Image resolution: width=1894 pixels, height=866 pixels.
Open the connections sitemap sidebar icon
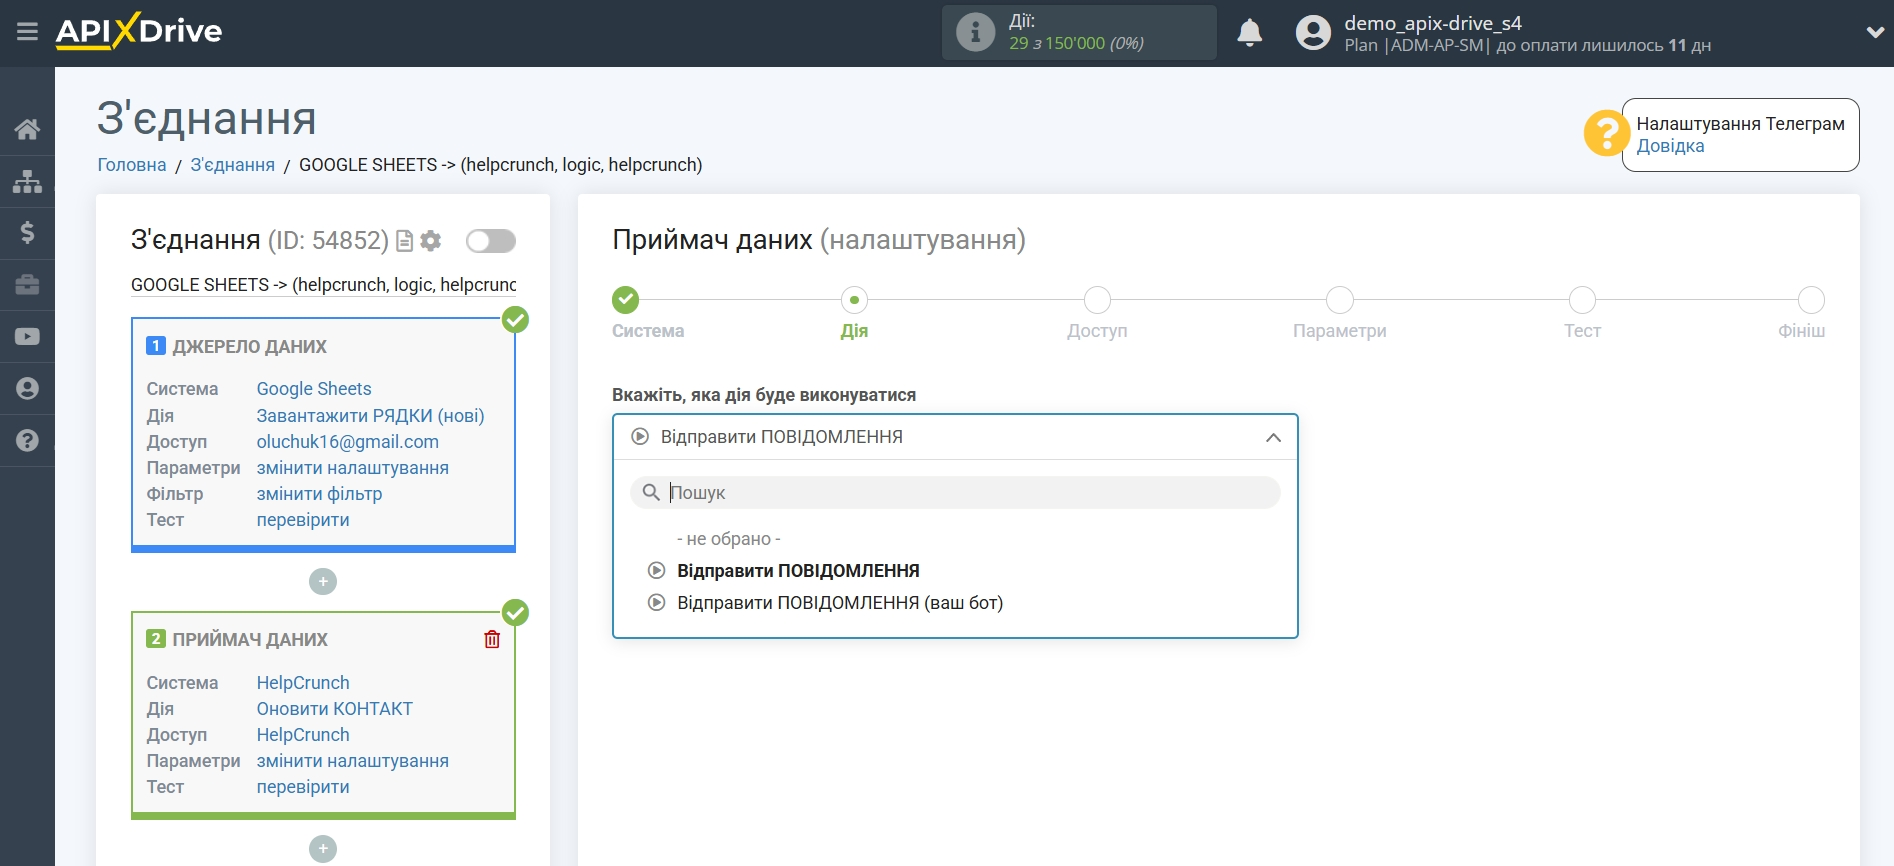27,181
